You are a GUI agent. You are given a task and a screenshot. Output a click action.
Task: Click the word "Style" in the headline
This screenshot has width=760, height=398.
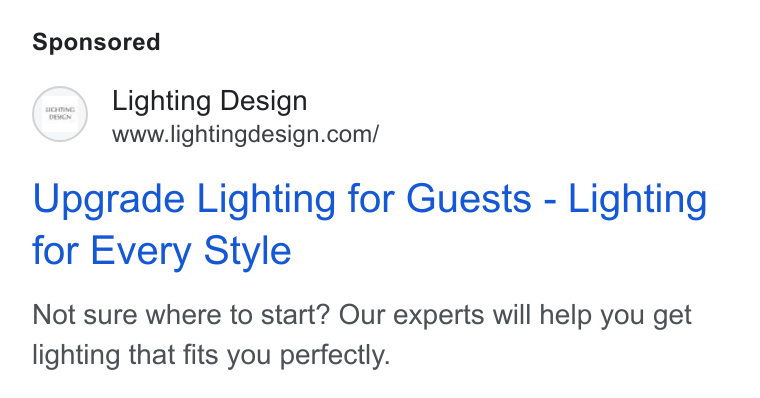coord(247,252)
